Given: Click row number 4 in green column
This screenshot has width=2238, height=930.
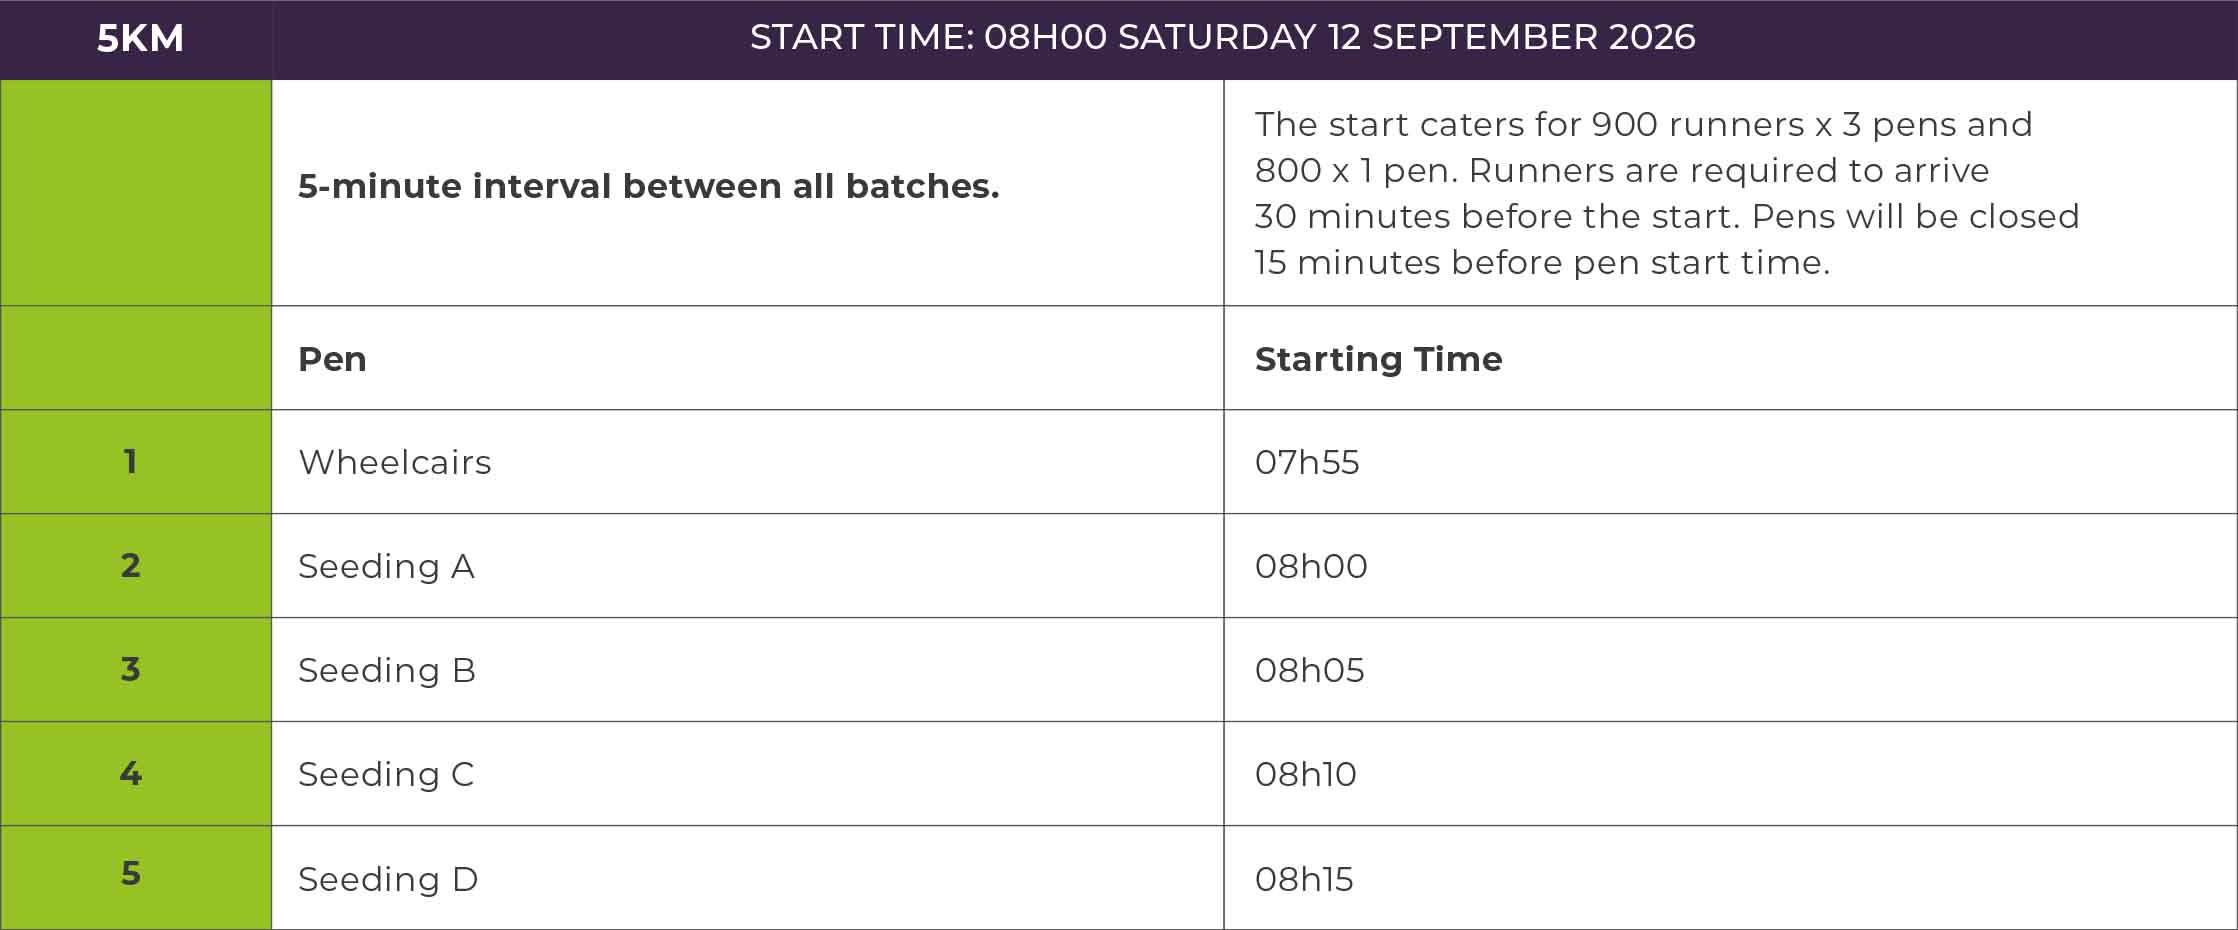Looking at the screenshot, I should (x=130, y=773).
